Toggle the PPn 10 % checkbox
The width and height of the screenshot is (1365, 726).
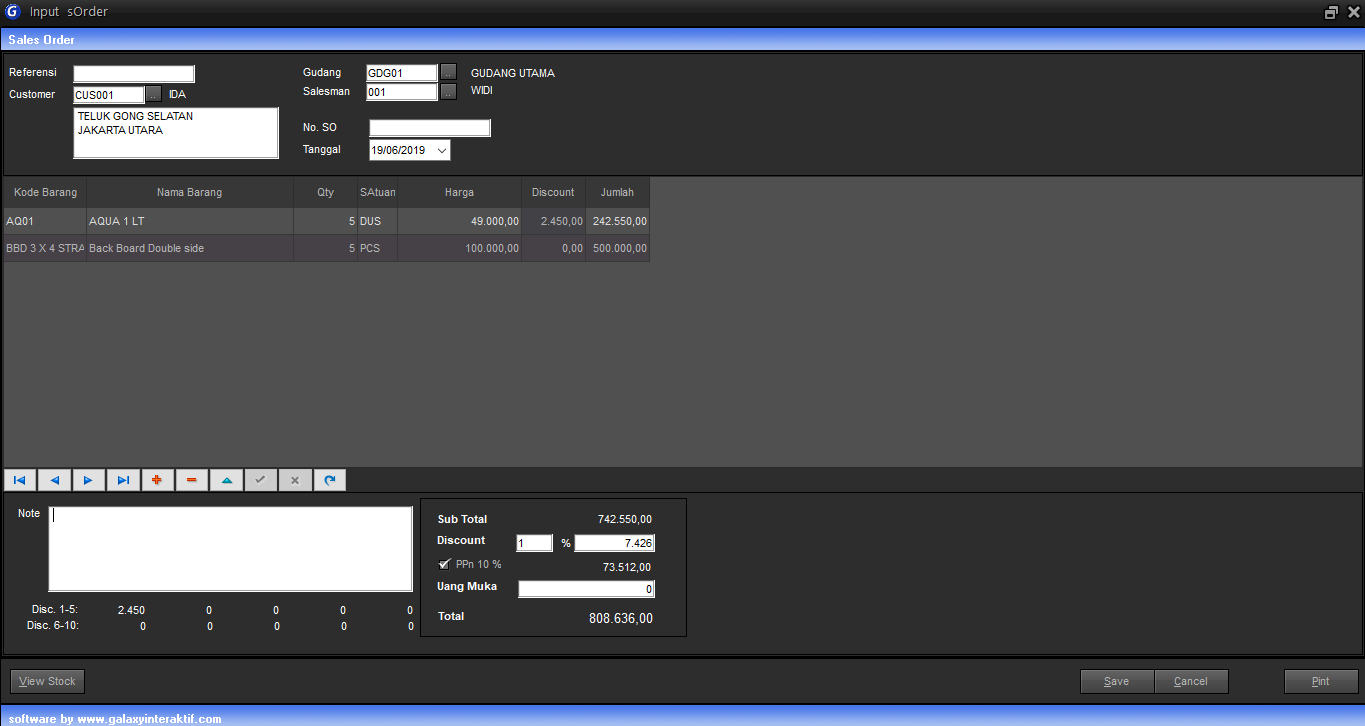pyautogui.click(x=445, y=564)
